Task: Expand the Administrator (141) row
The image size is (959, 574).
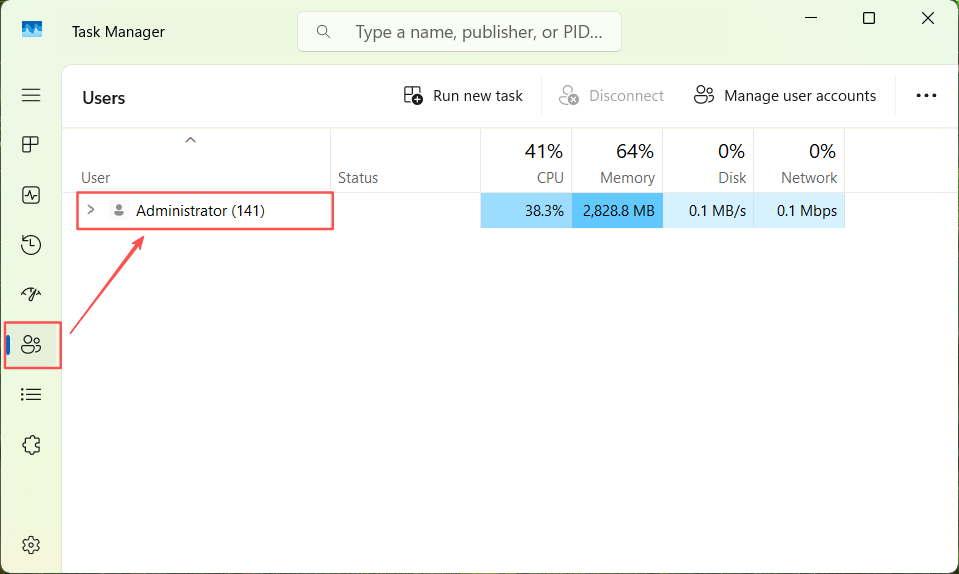Action: [91, 210]
